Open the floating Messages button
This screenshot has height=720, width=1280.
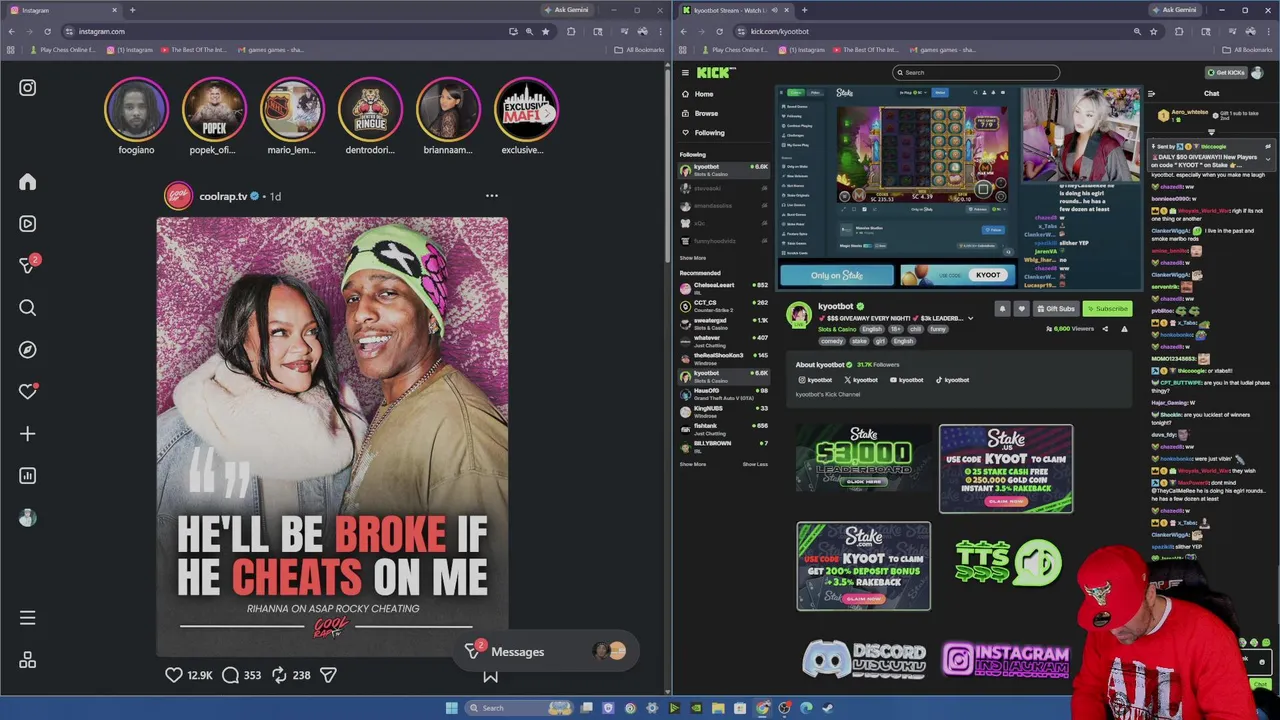(x=545, y=652)
